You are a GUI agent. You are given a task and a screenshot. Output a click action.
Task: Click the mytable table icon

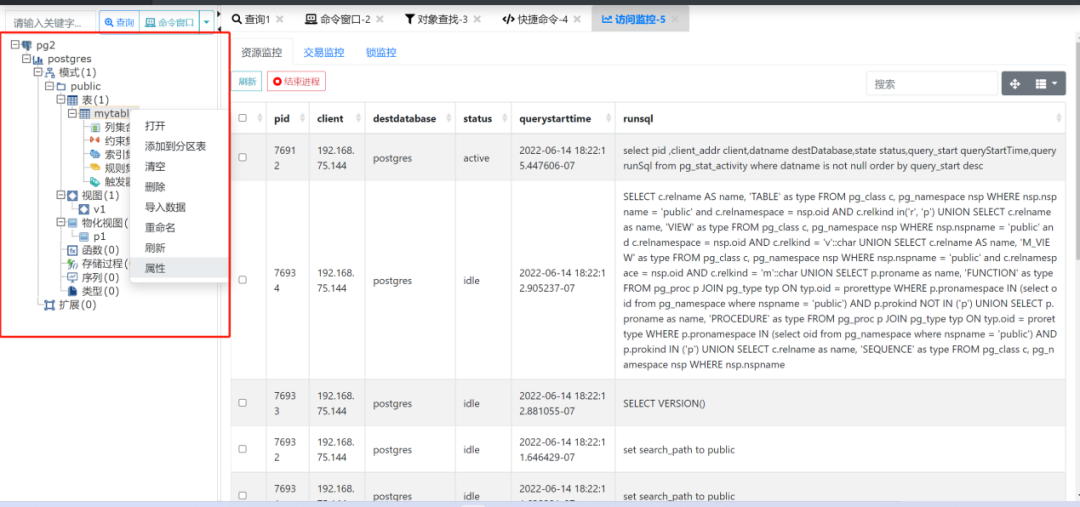pyautogui.click(x=84, y=114)
